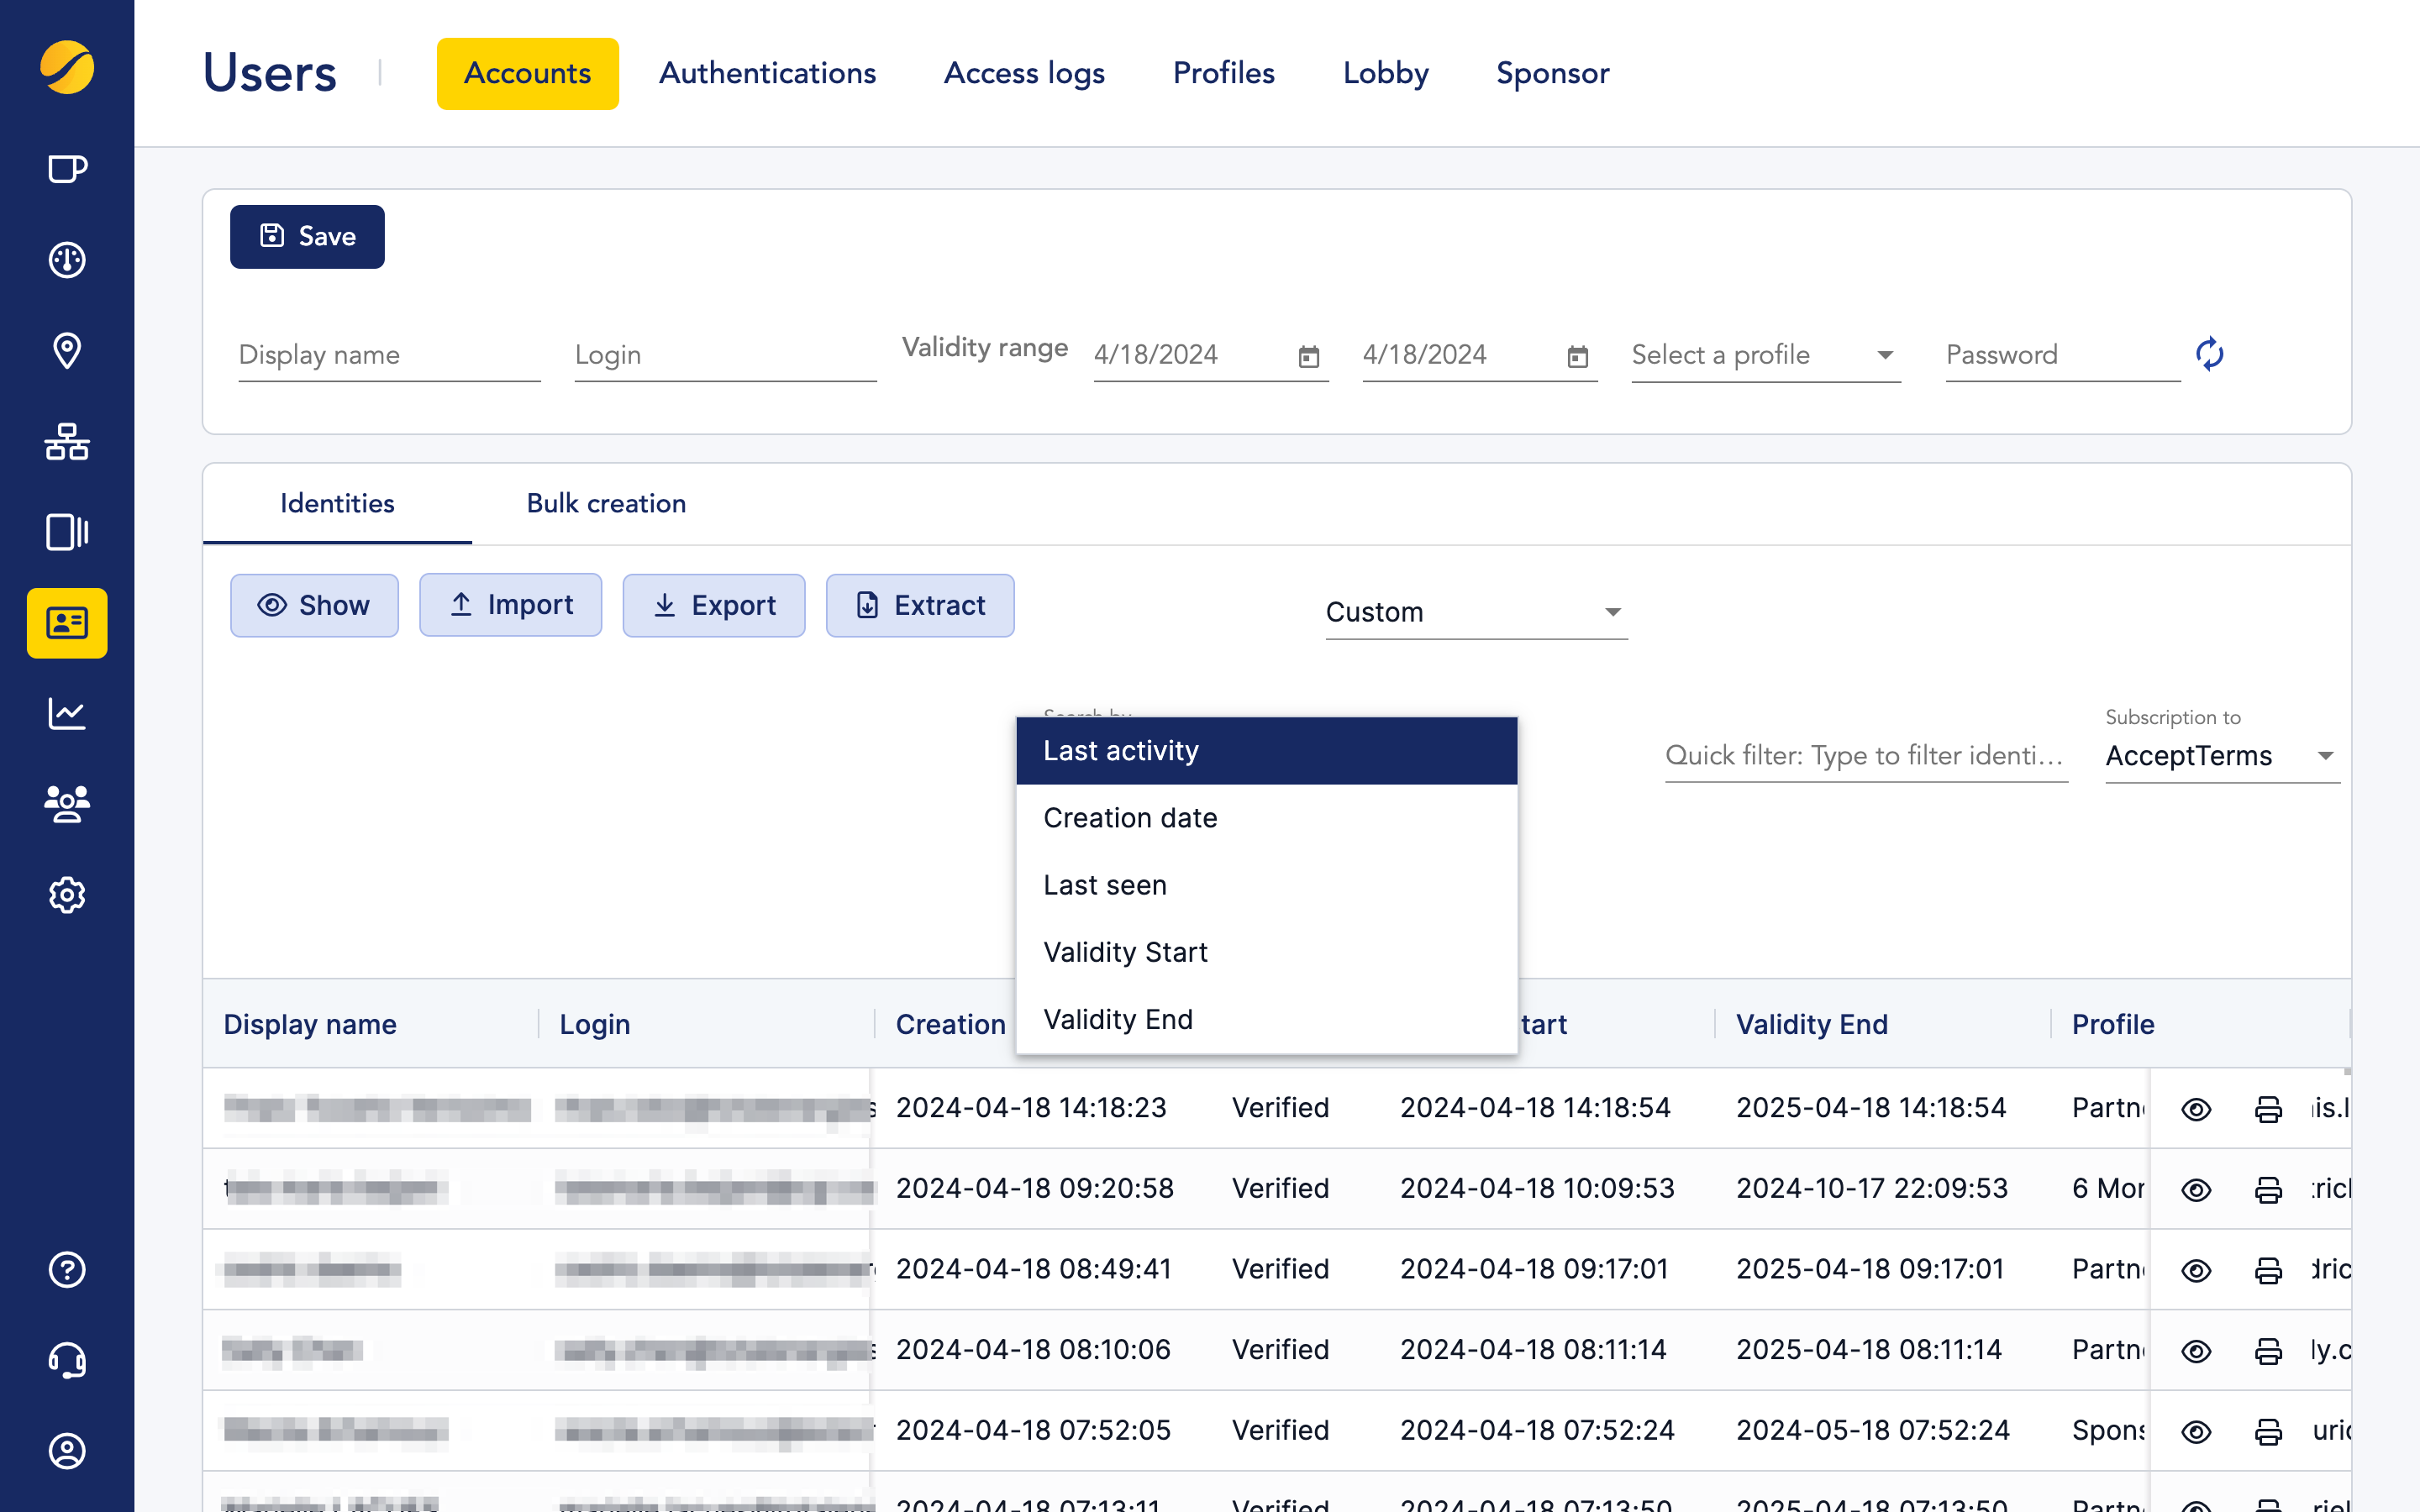The width and height of the screenshot is (2420, 1512).
Task: Select the location pin icon in sidebar
Action: click(66, 351)
